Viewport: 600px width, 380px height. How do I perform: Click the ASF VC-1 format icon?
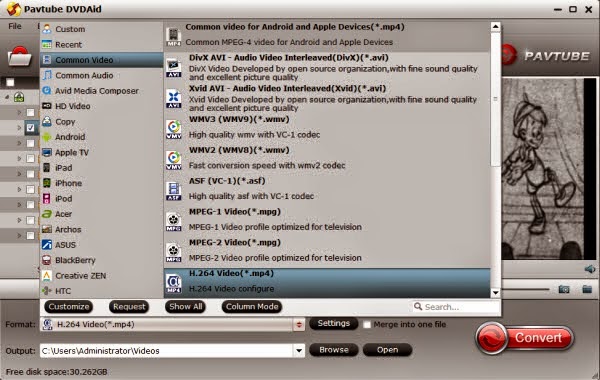pos(174,191)
